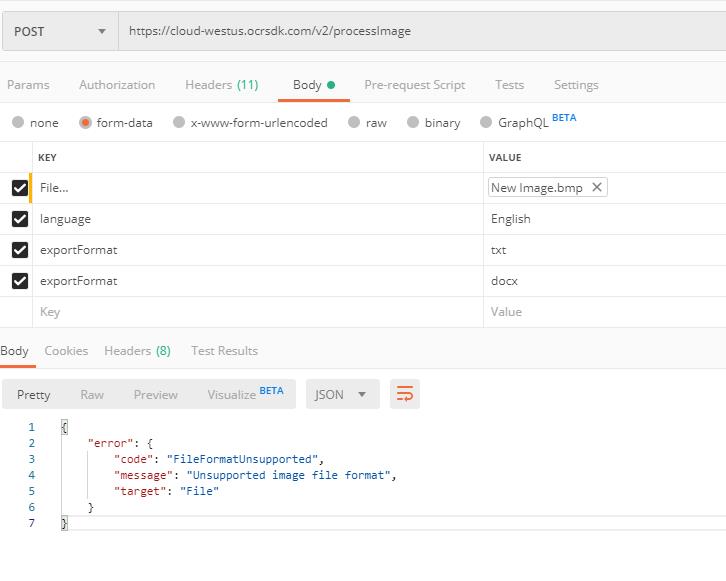Switch to Pretty response view
Image resolution: width=726 pixels, height=581 pixels.
pos(33,394)
